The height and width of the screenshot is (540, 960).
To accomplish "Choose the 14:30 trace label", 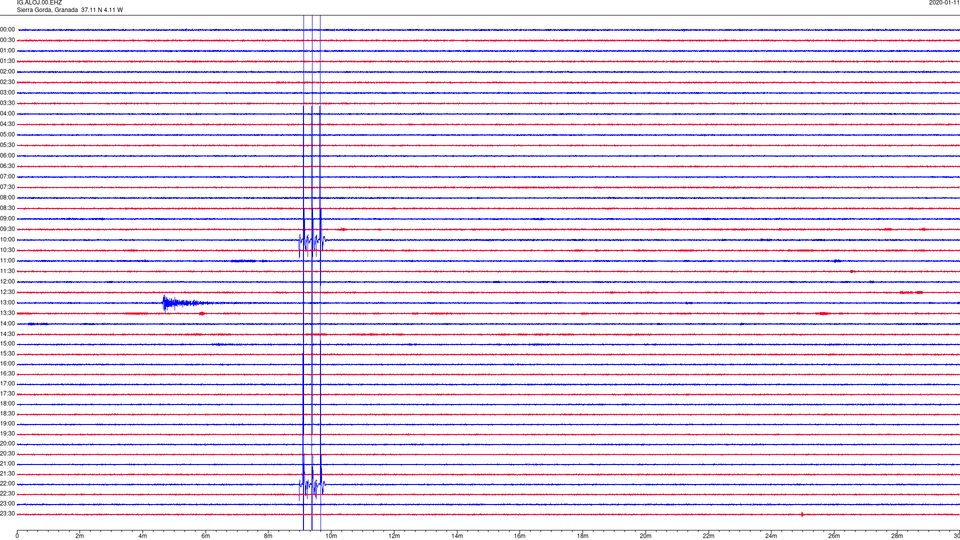I will pyautogui.click(x=7, y=334).
